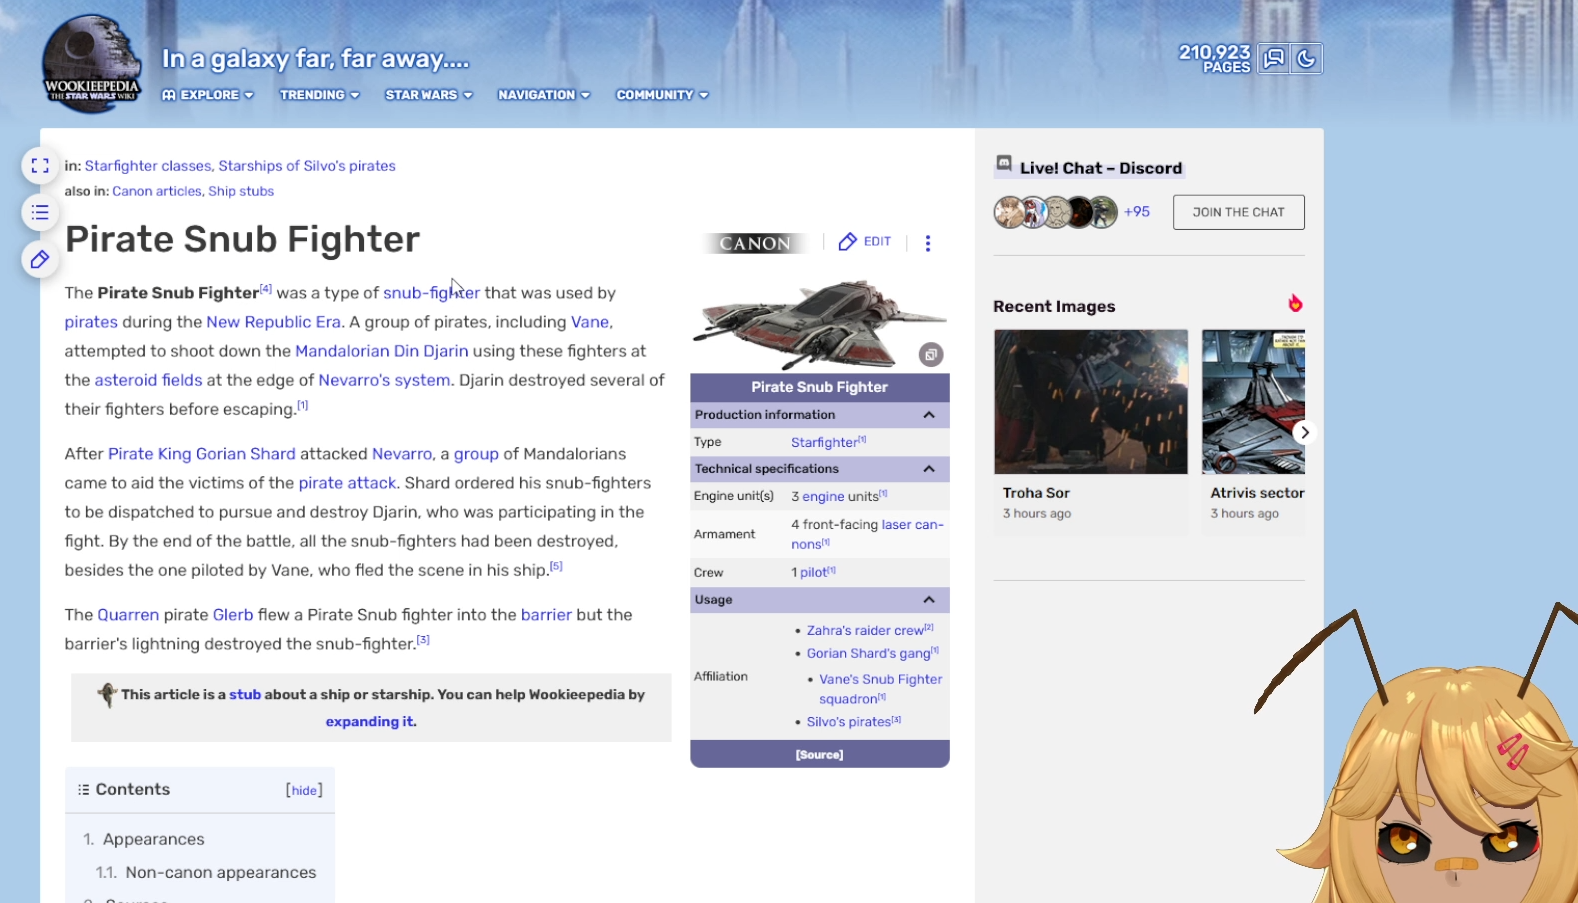Open the pilot link in infobox
The width and height of the screenshot is (1578, 903).
pyautogui.click(x=813, y=573)
